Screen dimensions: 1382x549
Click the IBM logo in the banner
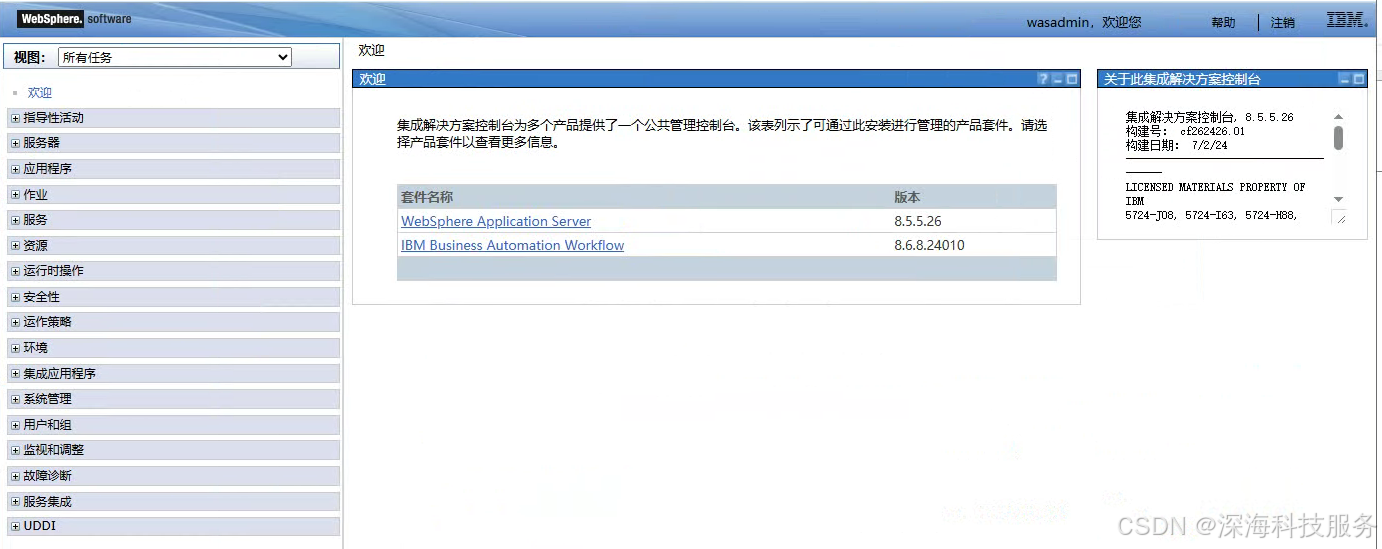coord(1347,20)
